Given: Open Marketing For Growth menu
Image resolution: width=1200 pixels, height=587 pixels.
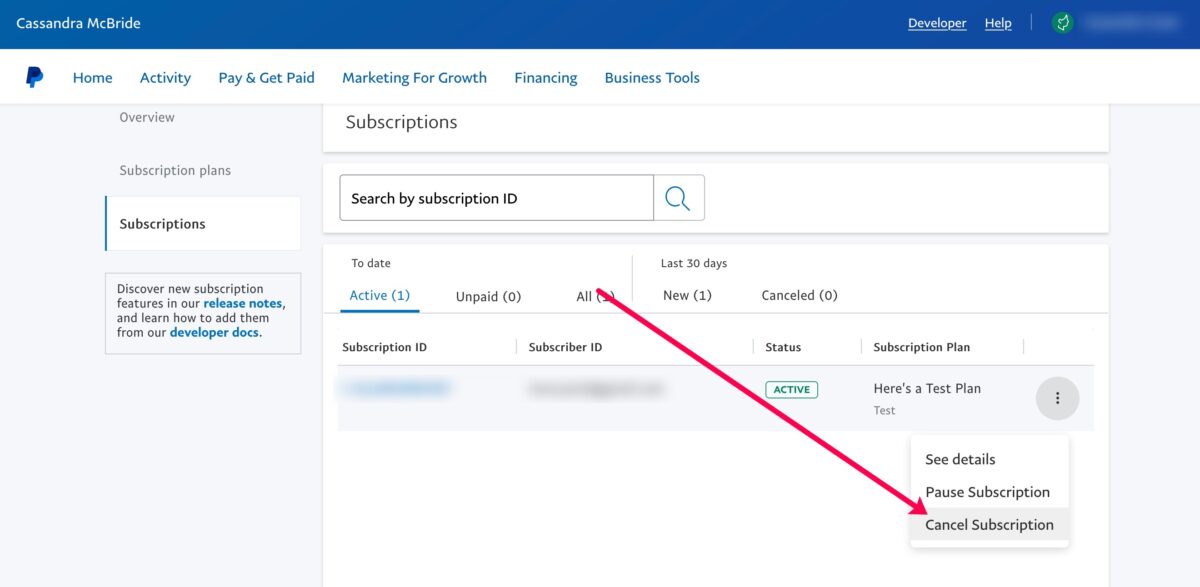Looking at the screenshot, I should pos(414,77).
